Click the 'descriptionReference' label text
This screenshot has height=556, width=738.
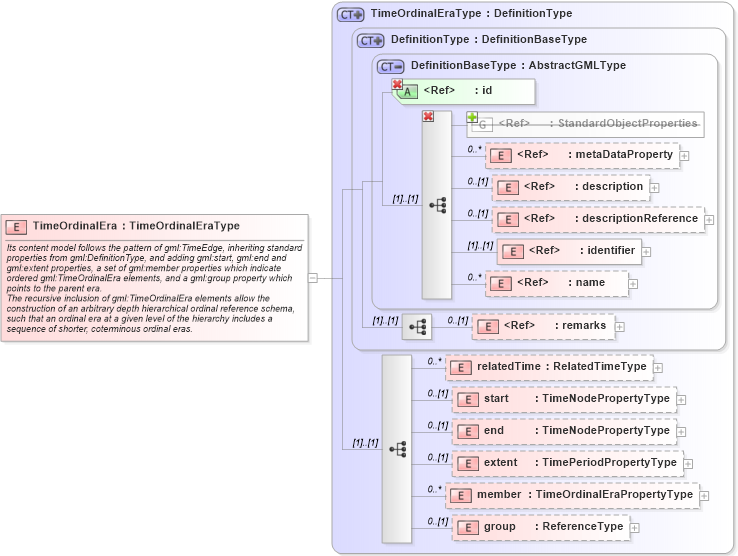click(640, 218)
